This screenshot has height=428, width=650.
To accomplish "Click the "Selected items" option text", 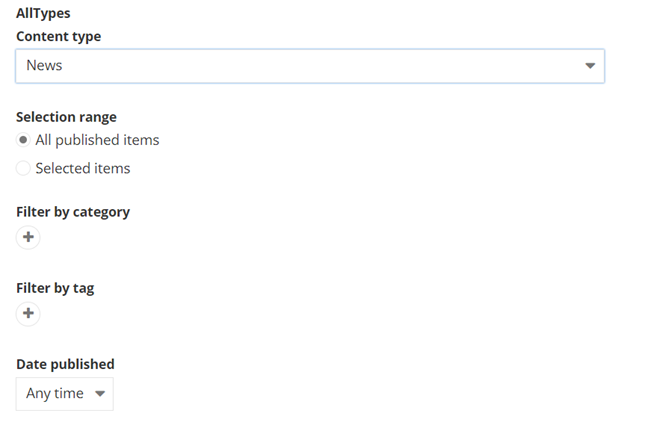I will [x=83, y=168].
